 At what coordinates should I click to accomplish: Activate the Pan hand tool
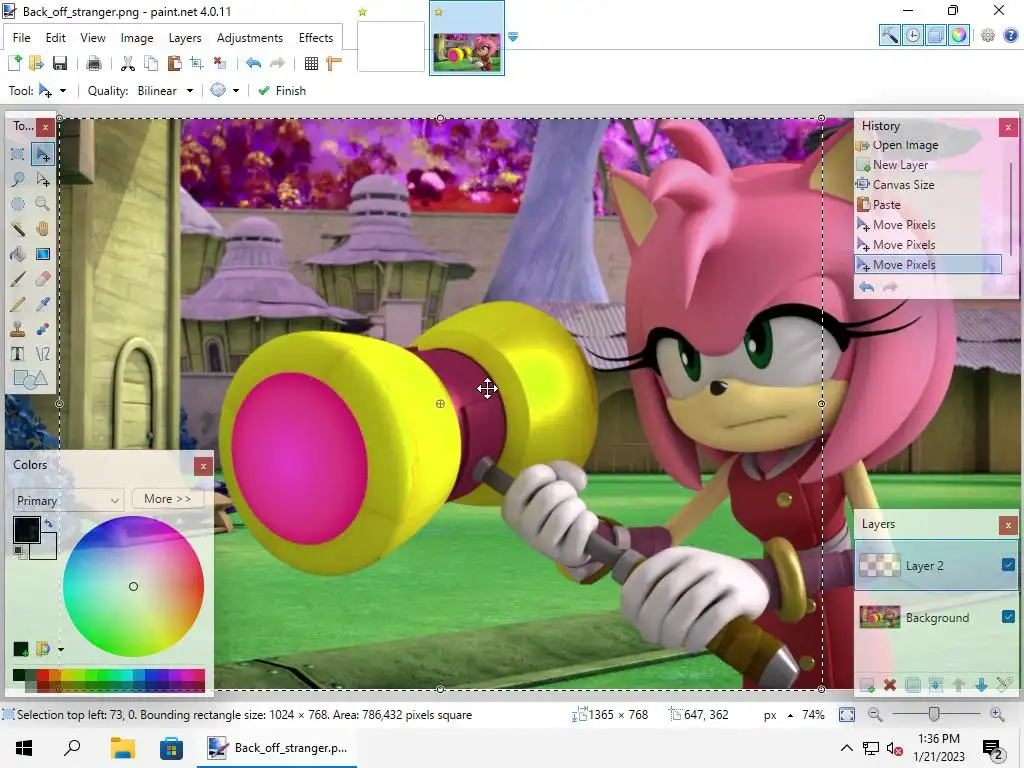point(42,229)
